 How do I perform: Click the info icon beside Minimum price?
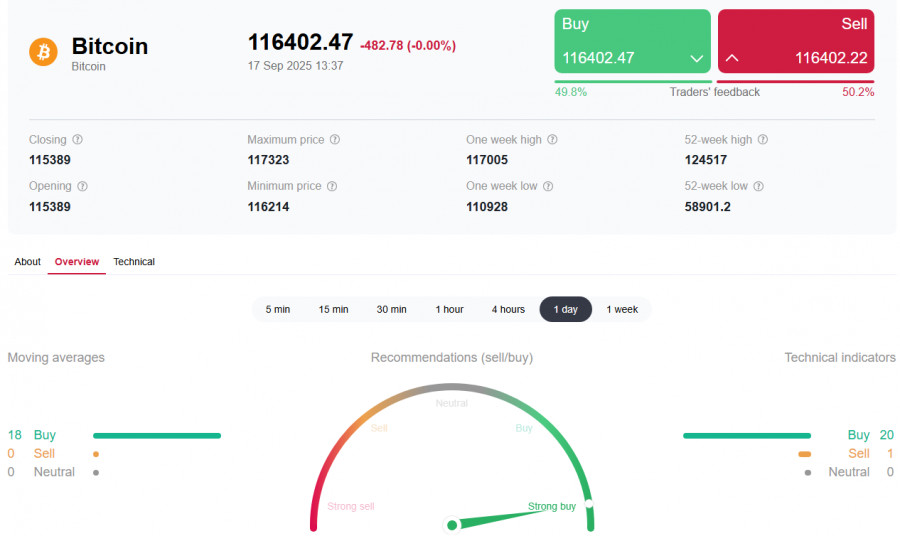[x=332, y=186]
